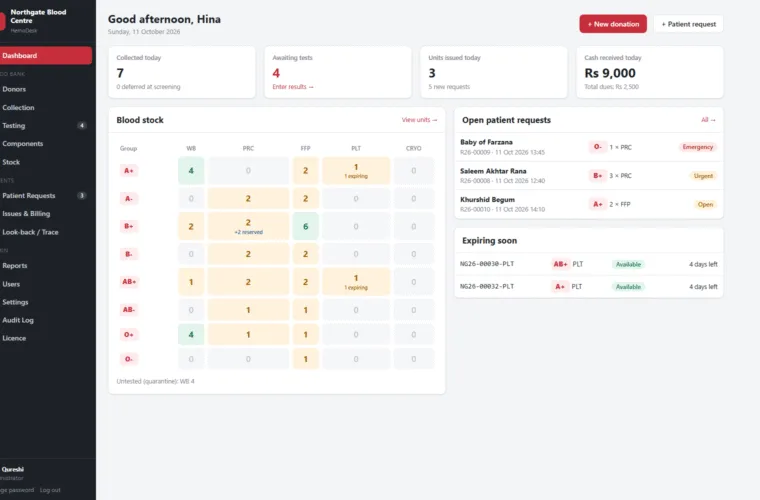Click the B+ FFP cell showing 6
The width and height of the screenshot is (760, 500).
click(305, 226)
